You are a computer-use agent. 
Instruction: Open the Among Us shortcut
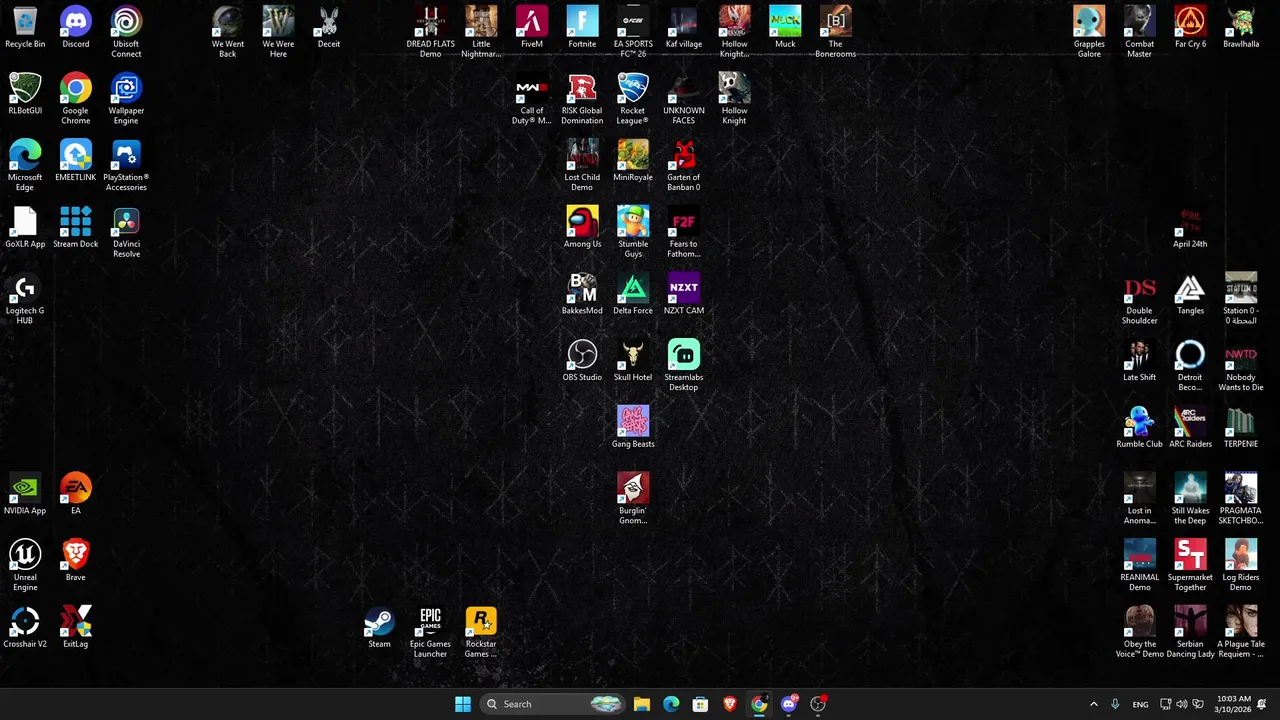coord(582,228)
